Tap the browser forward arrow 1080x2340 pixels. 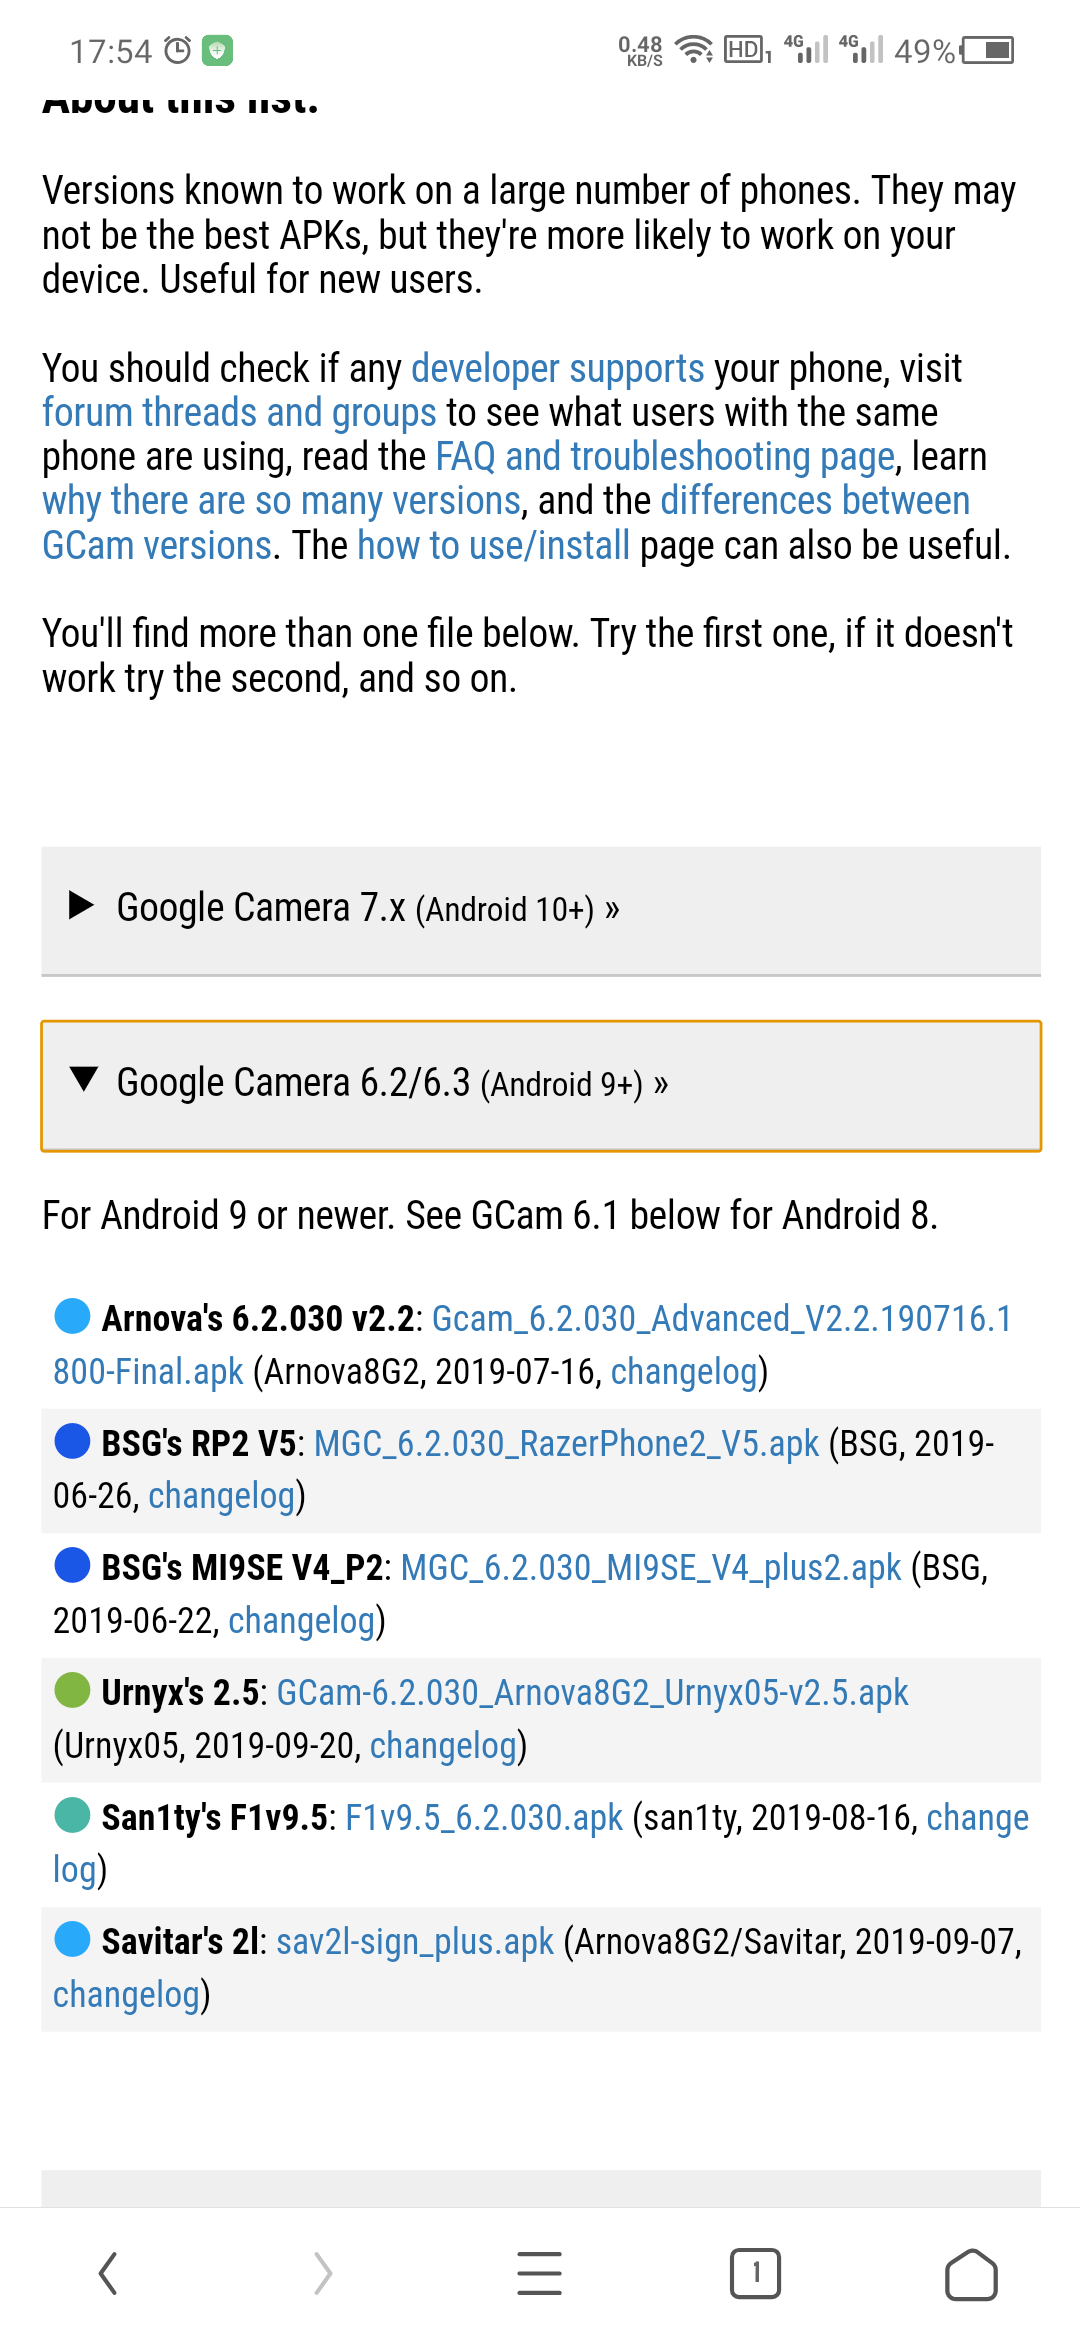click(x=322, y=2274)
